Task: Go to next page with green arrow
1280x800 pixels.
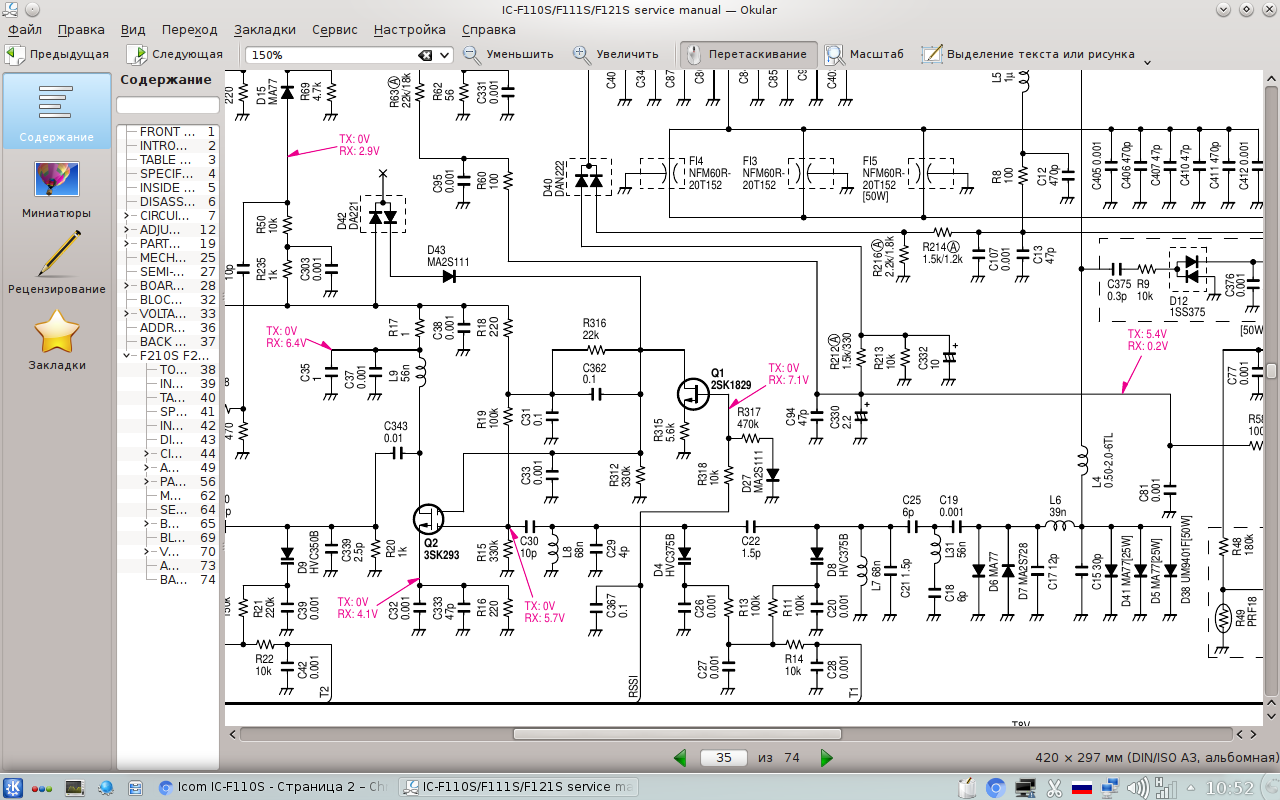Action: coord(826,758)
